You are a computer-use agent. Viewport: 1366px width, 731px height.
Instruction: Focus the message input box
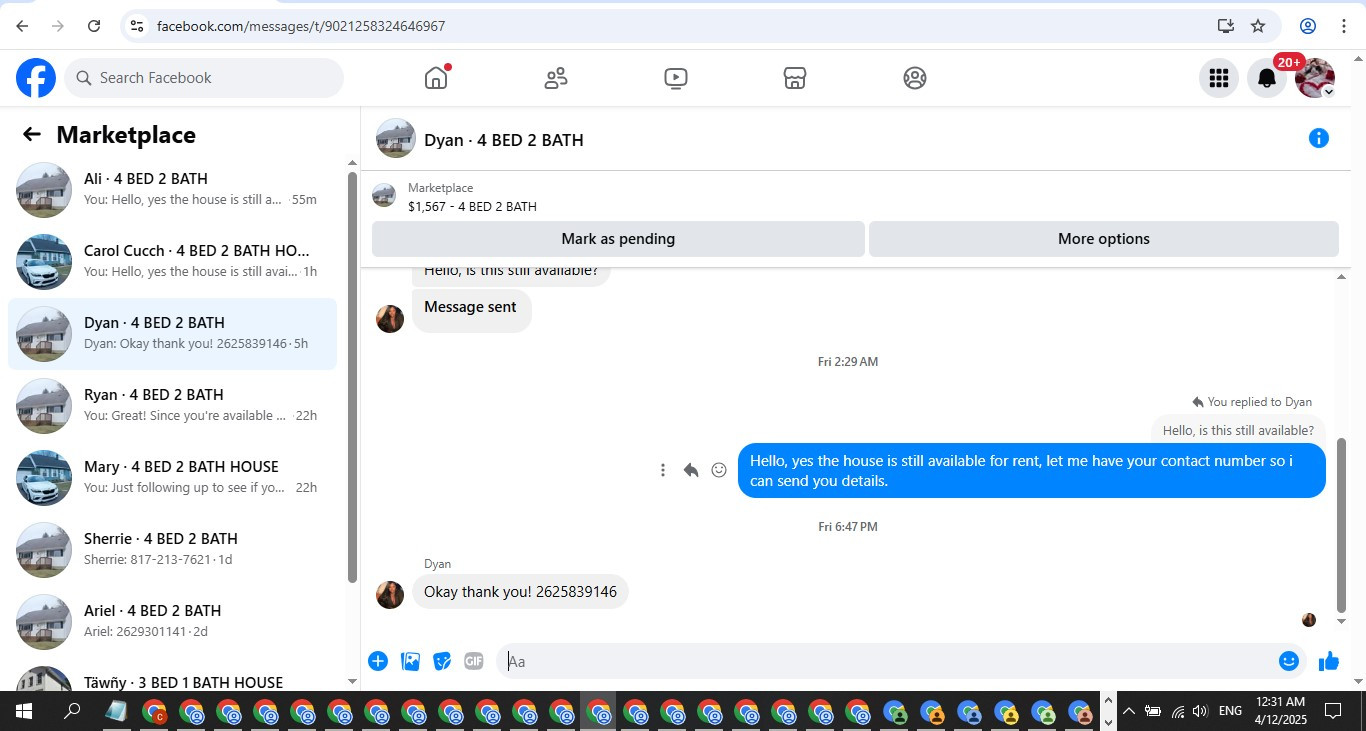[888, 661]
